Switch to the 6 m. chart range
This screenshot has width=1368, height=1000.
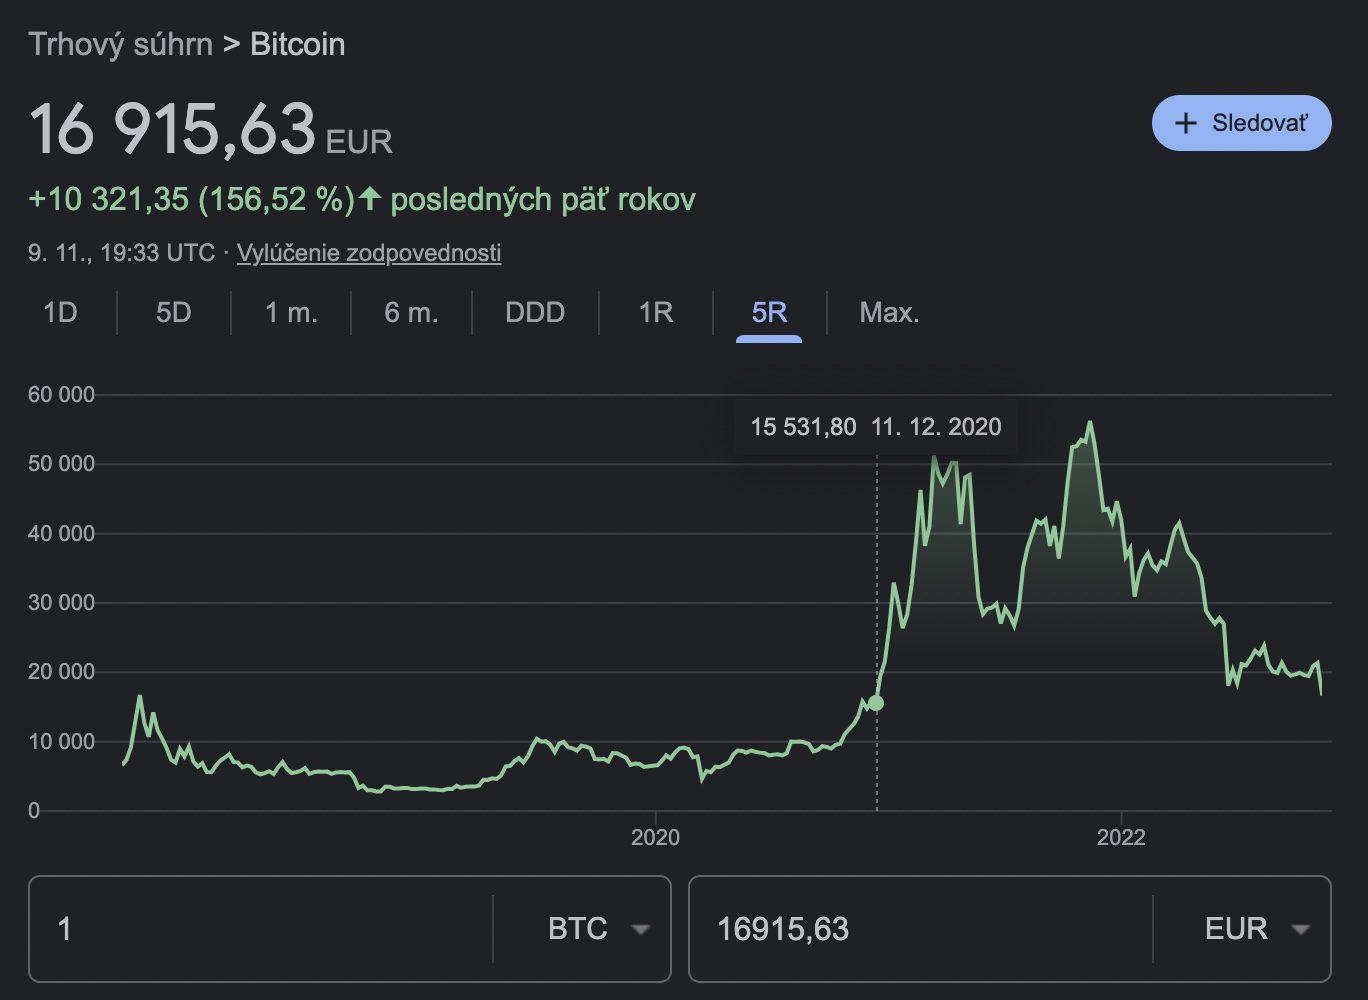tap(411, 313)
